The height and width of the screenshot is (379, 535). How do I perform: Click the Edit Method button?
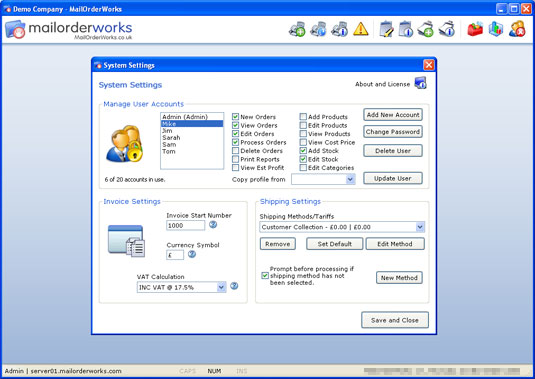pyautogui.click(x=395, y=244)
